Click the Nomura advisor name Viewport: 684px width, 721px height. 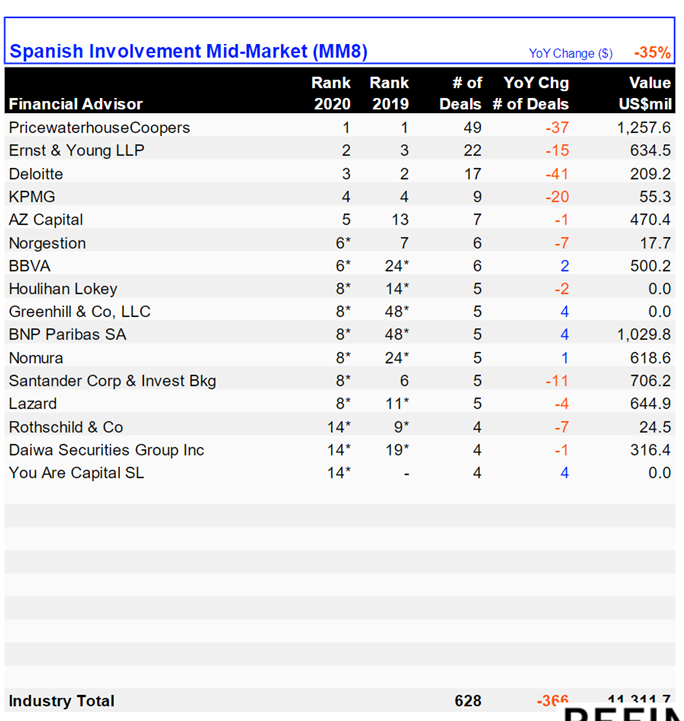coord(36,358)
